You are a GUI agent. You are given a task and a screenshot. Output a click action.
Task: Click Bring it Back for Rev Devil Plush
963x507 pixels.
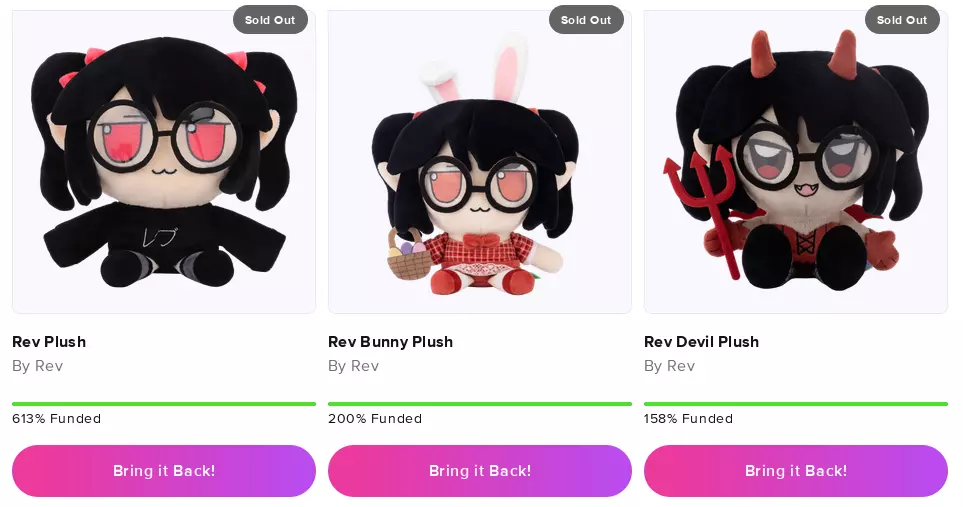click(x=796, y=471)
